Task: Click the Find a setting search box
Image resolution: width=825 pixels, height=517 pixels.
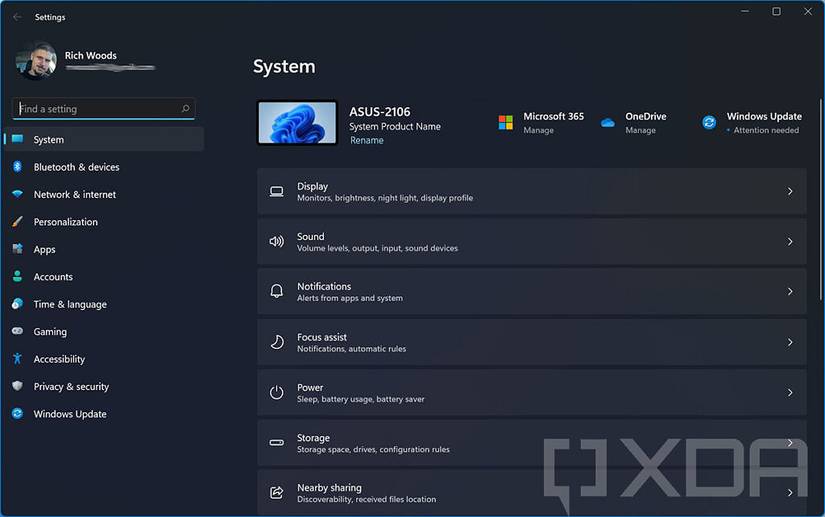Action: click(104, 108)
